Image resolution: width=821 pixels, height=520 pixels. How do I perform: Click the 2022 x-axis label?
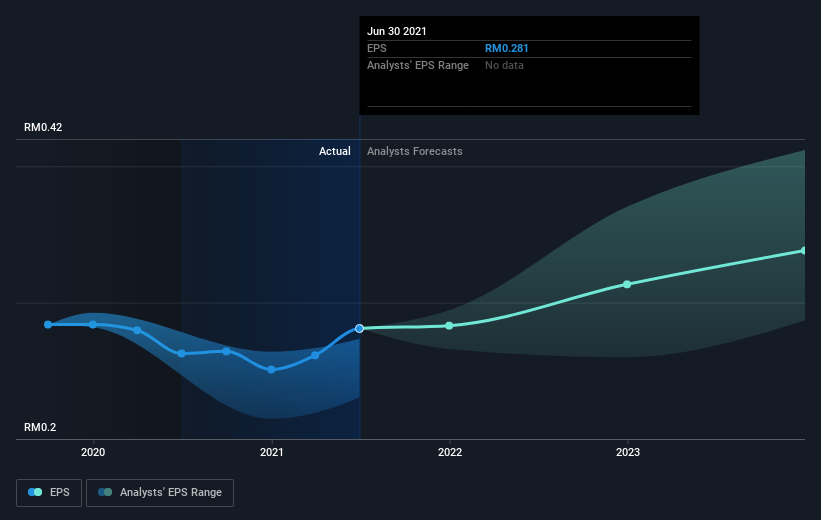450,452
